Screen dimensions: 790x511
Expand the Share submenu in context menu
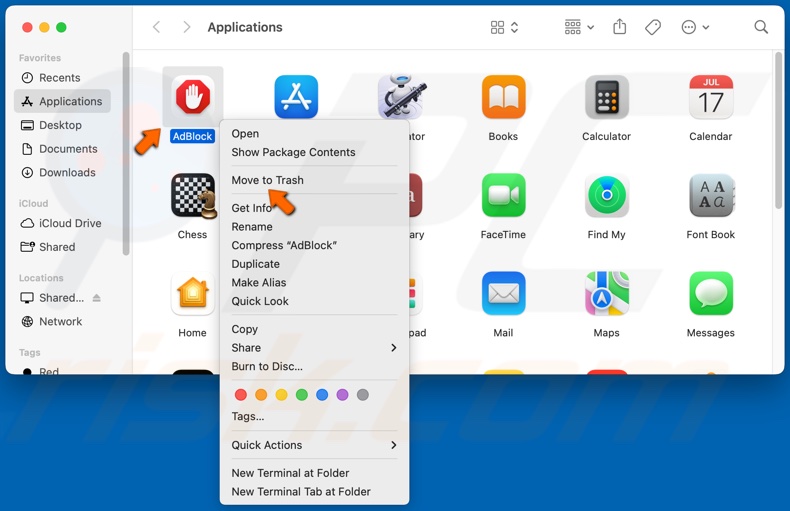pyautogui.click(x=393, y=348)
